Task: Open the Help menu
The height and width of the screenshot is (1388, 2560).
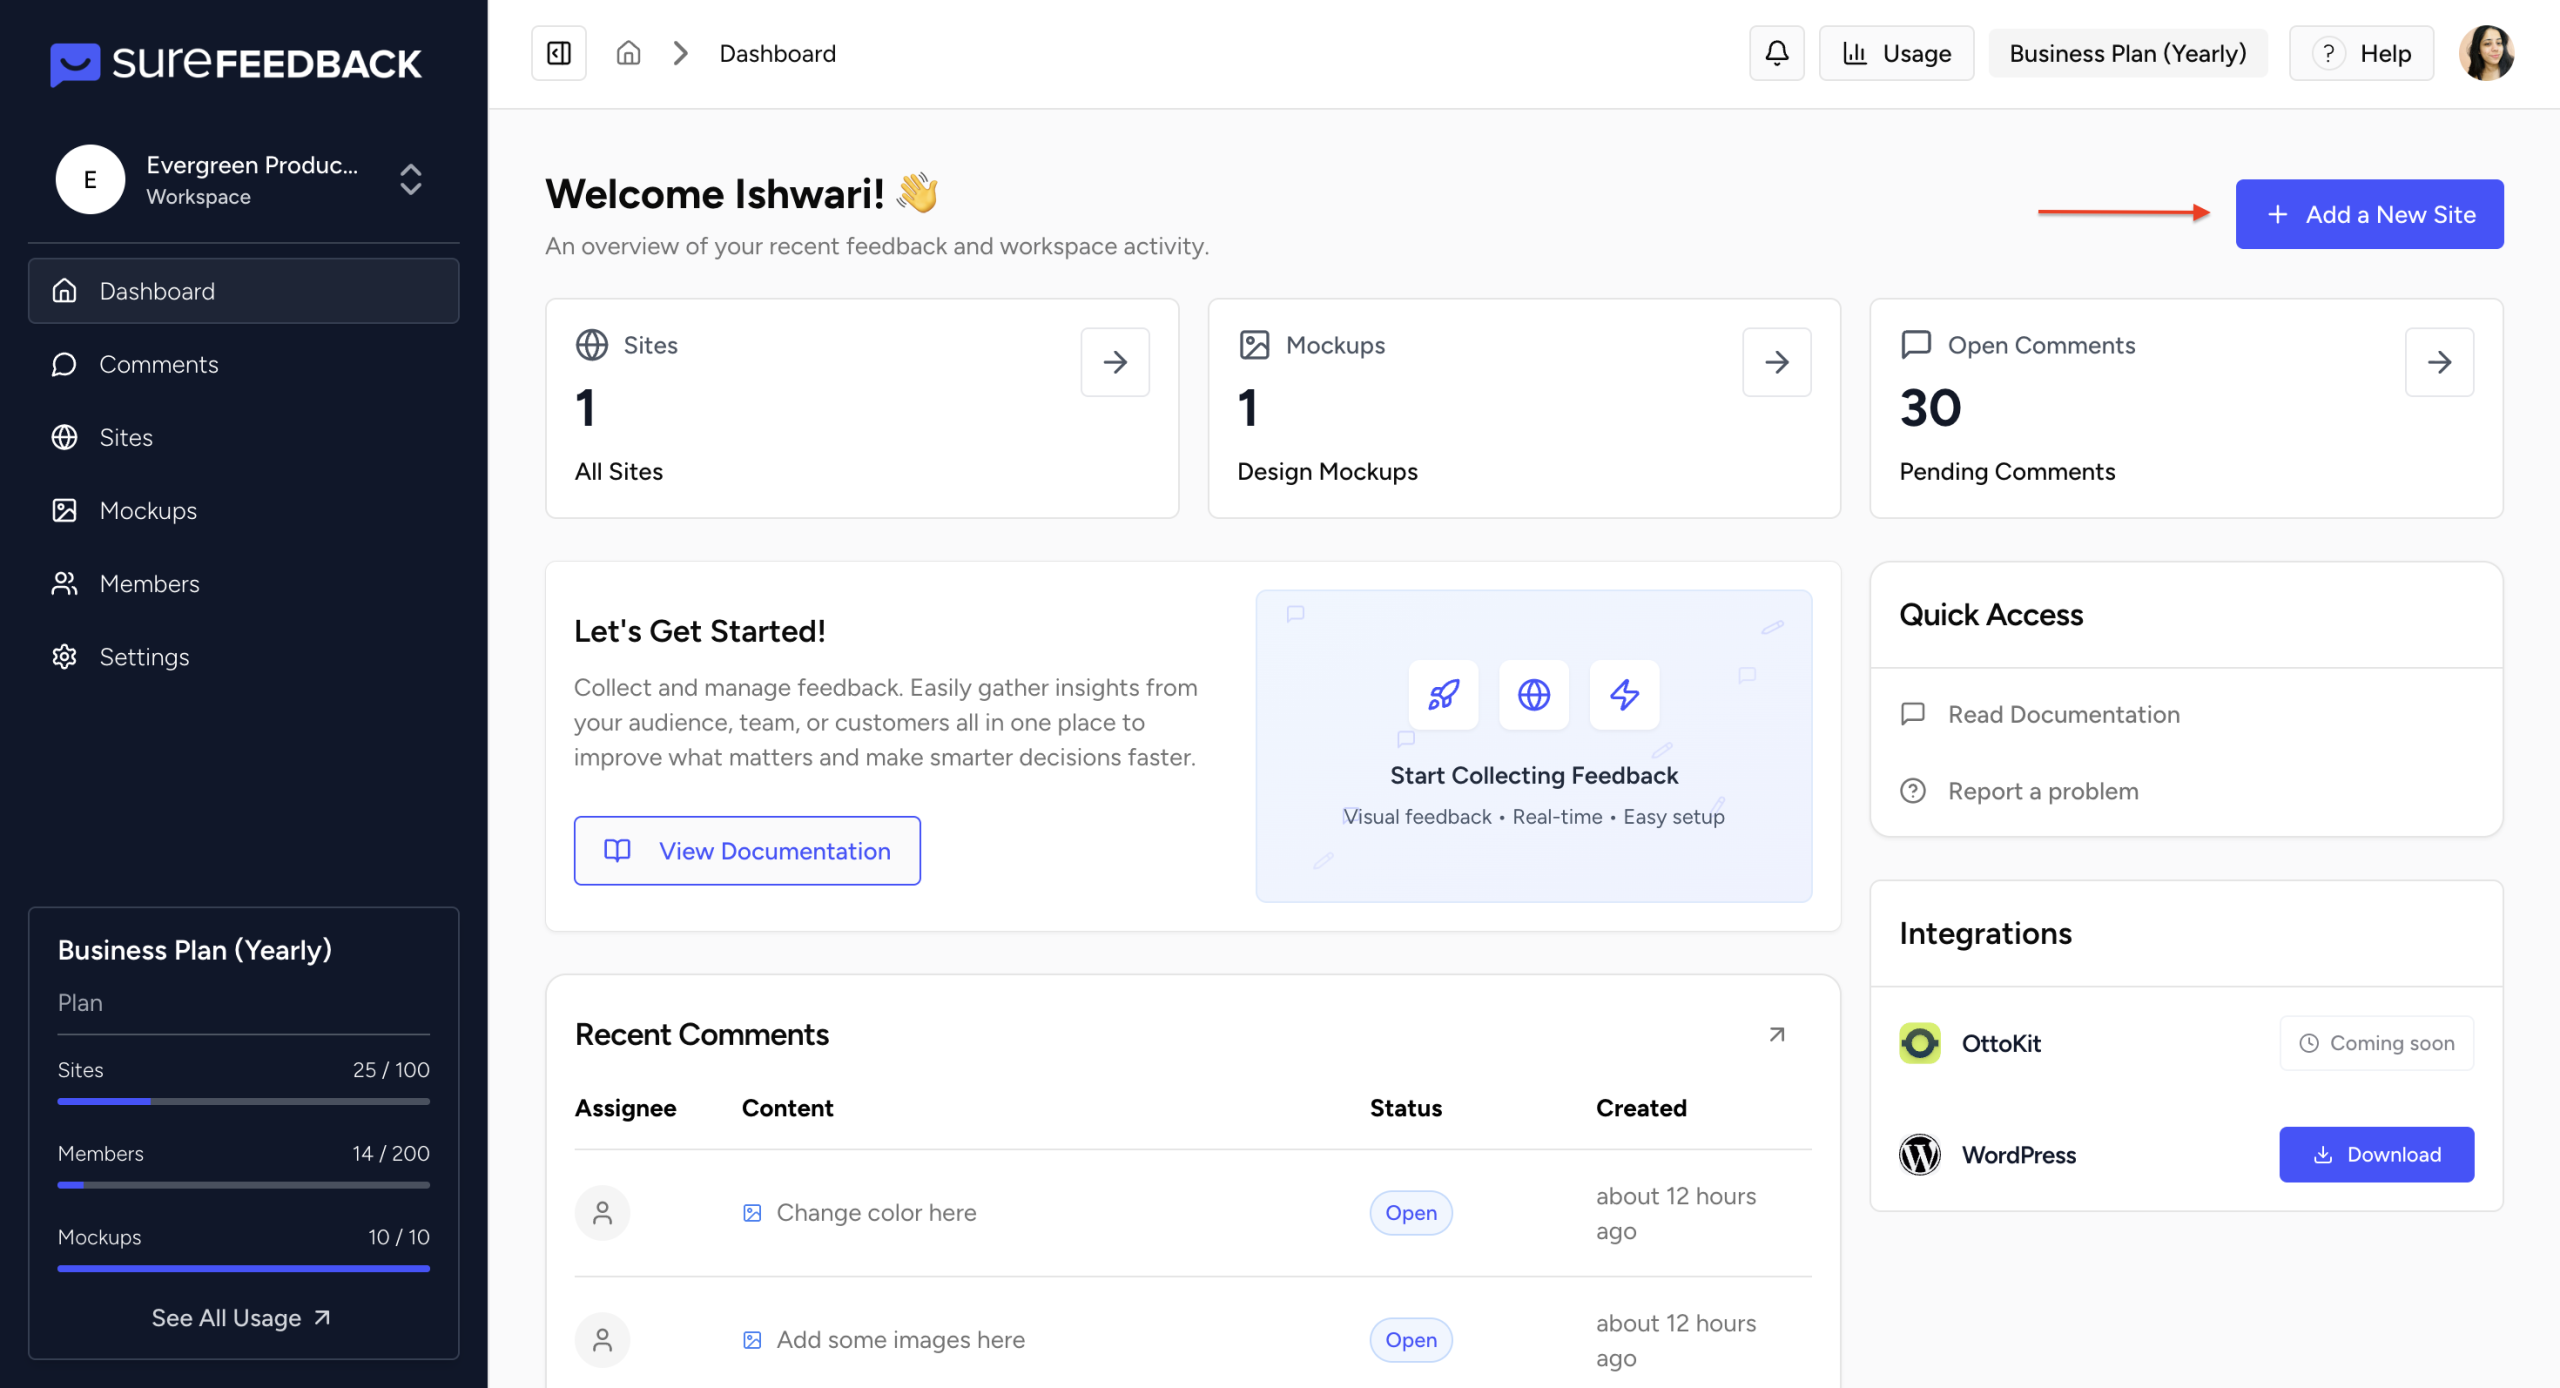Action: click(2362, 53)
